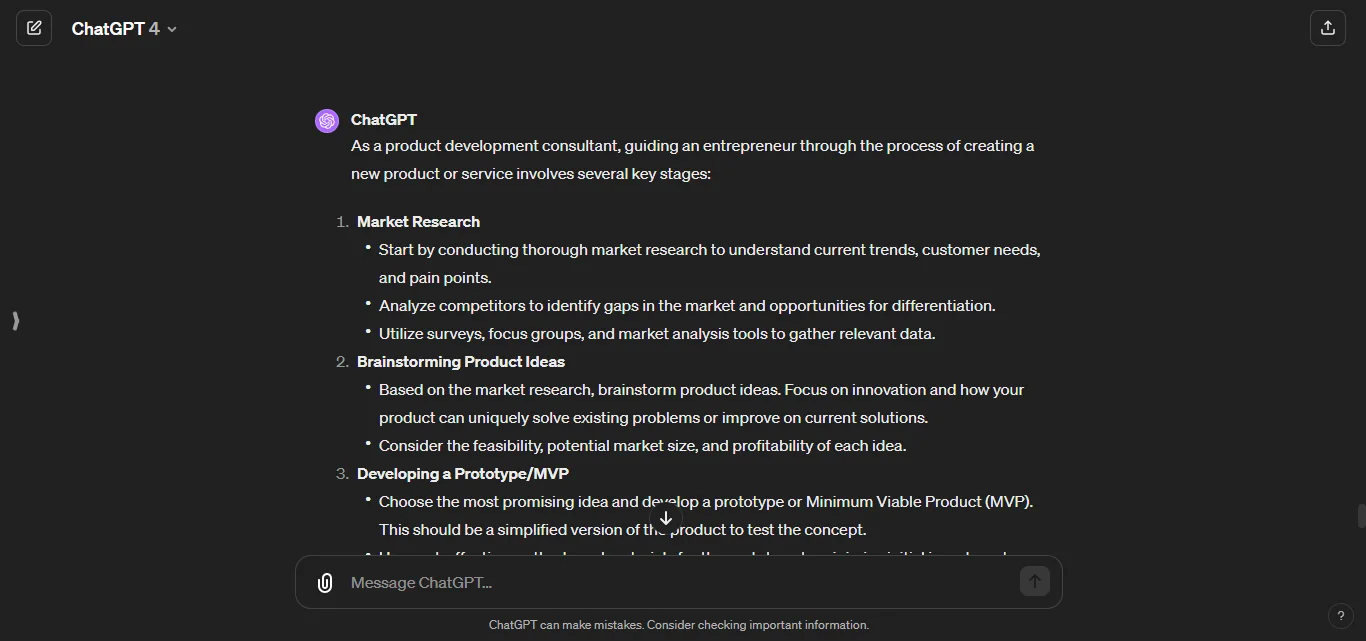Viewport: 1366px width, 641px height.
Task: Click the ChatGPT sender name above the response
Action: pos(384,120)
